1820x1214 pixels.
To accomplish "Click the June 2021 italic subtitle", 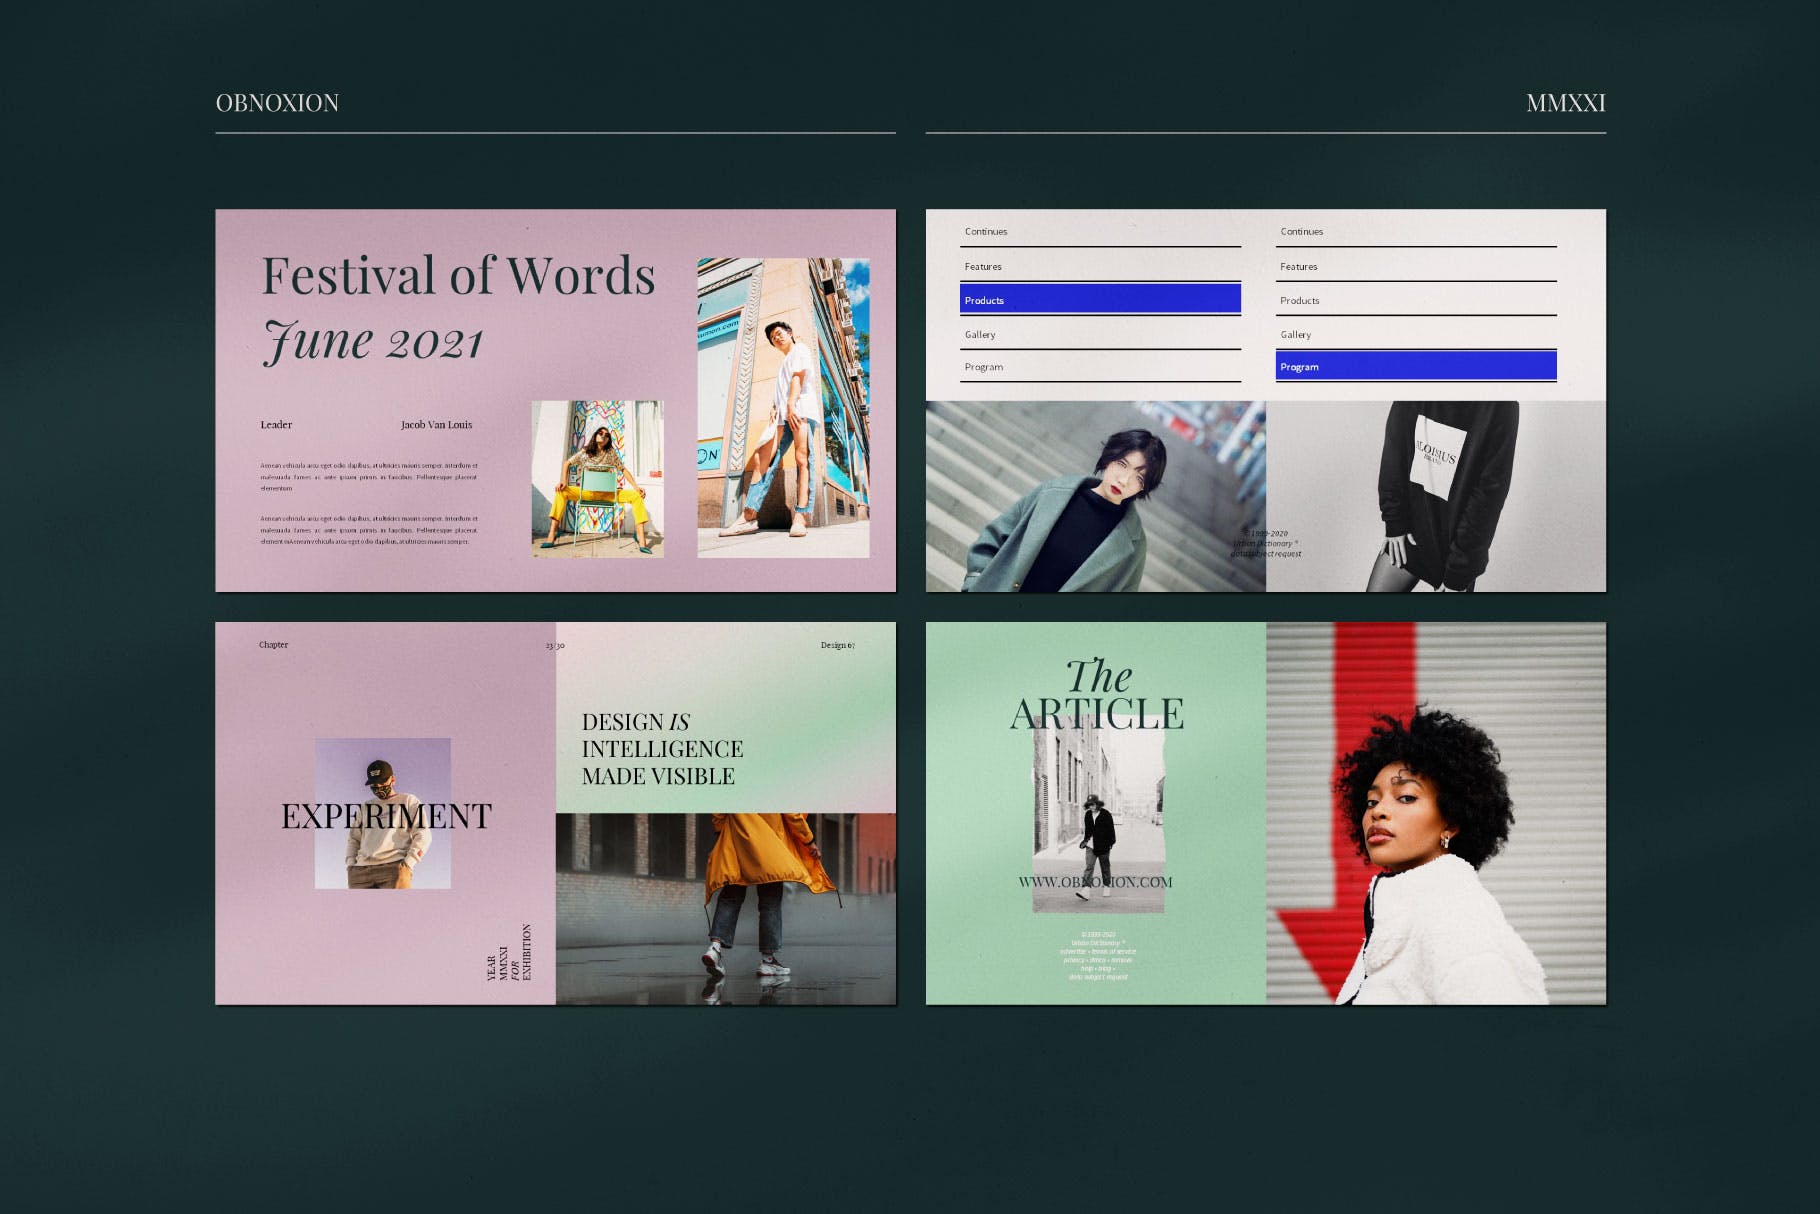I will [x=373, y=342].
